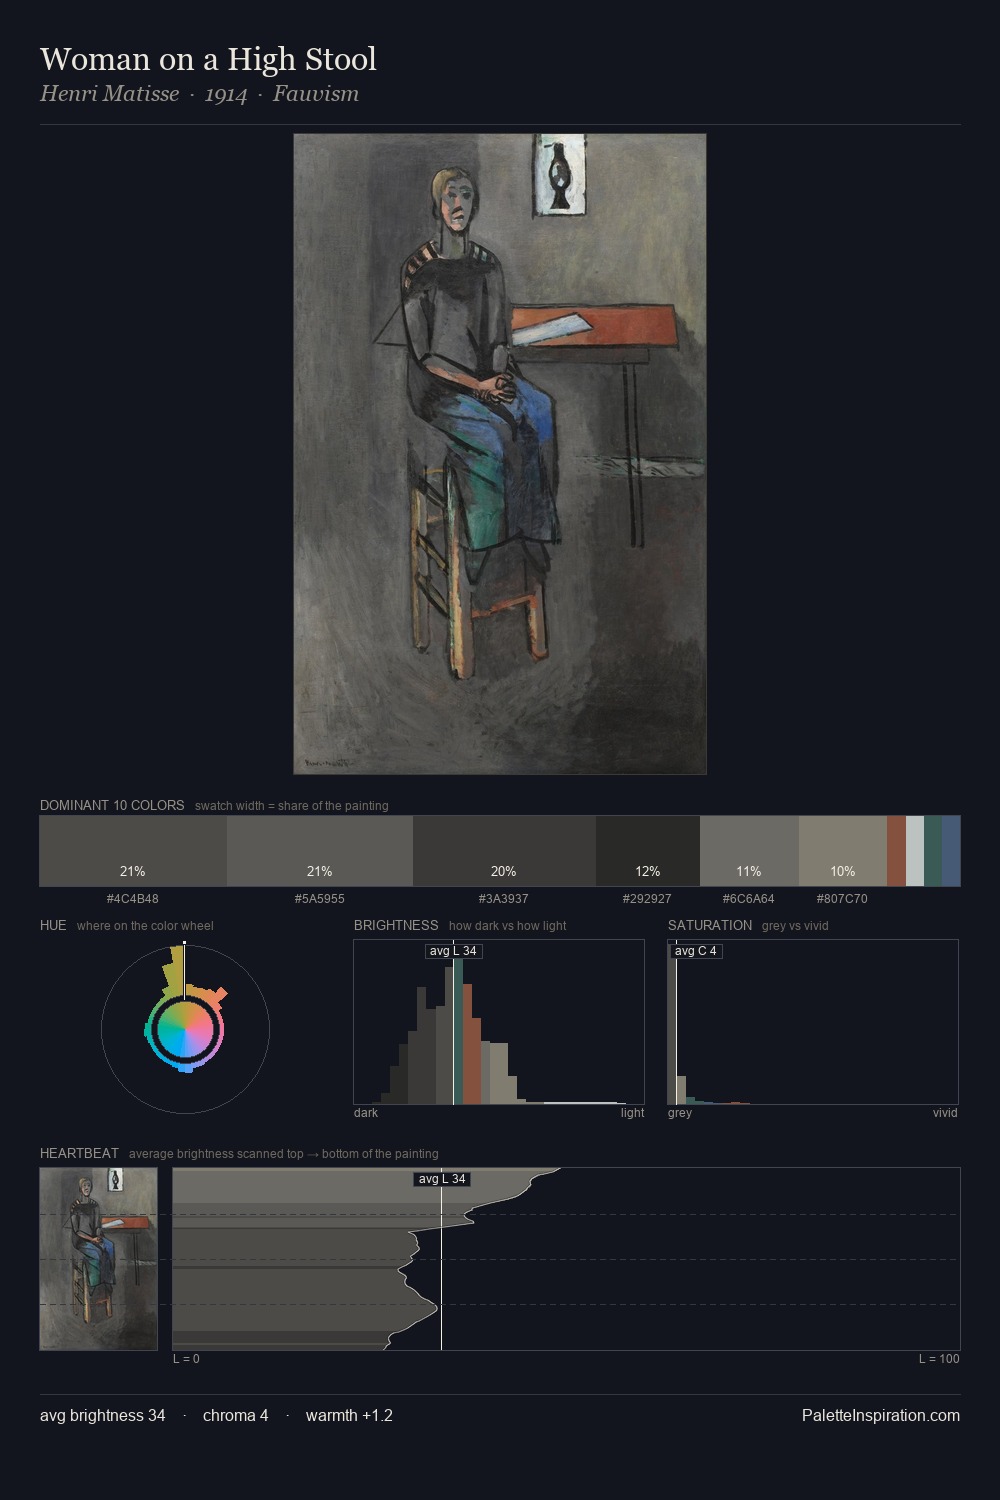Image resolution: width=1000 pixels, height=1500 pixels.
Task: Click the hex code '#6C6A64'
Action: click(749, 898)
